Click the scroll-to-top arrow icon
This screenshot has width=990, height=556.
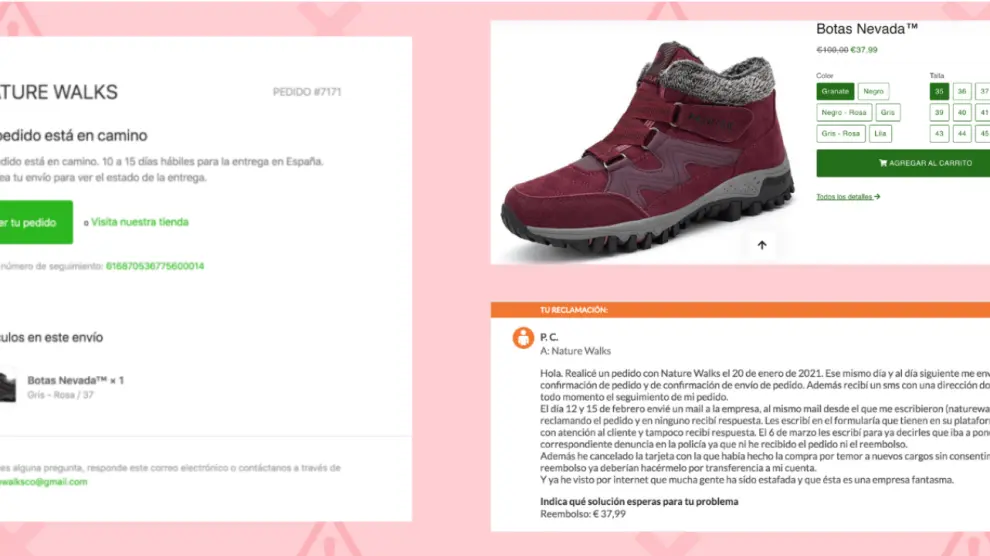(x=761, y=245)
